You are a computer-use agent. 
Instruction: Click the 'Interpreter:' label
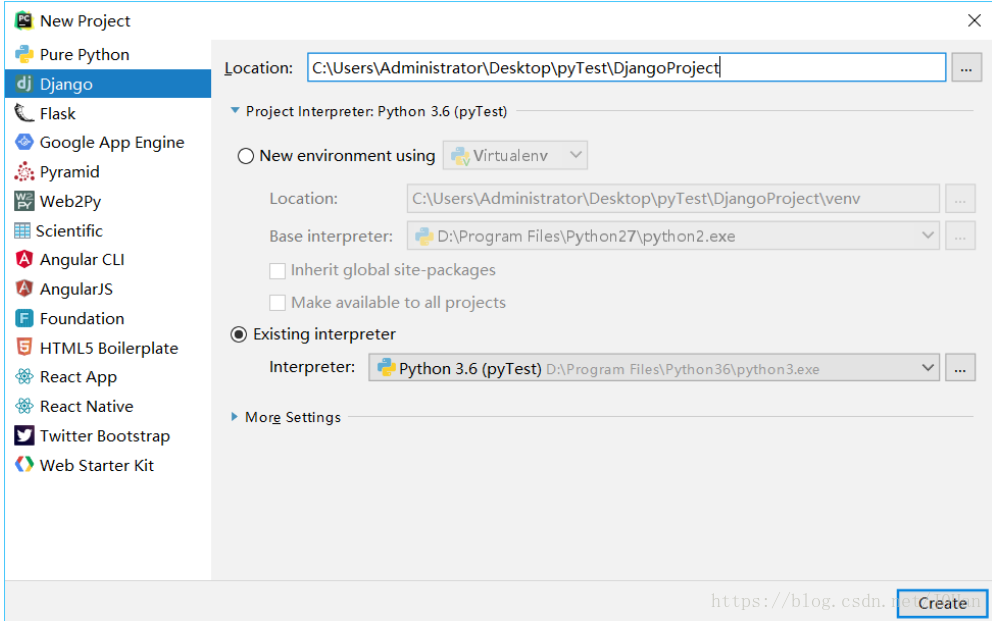coord(312,367)
